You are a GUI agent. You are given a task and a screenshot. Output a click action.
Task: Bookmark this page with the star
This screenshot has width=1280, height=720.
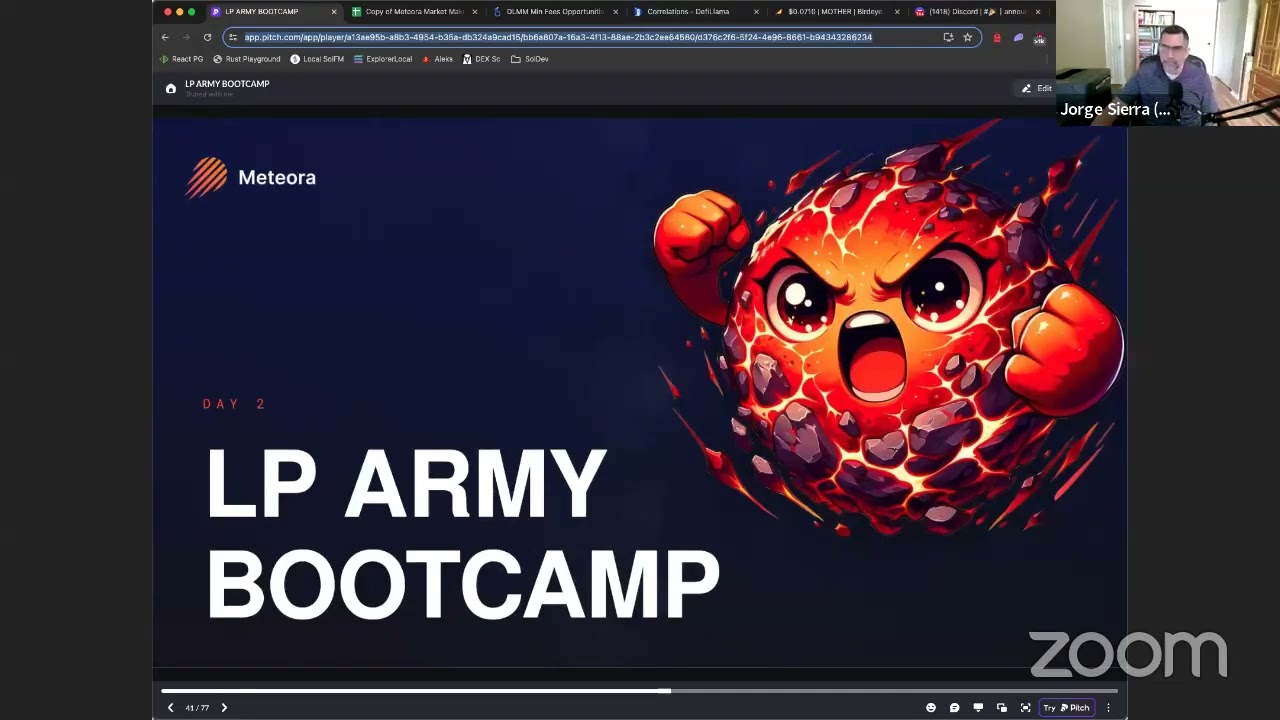pyautogui.click(x=967, y=37)
